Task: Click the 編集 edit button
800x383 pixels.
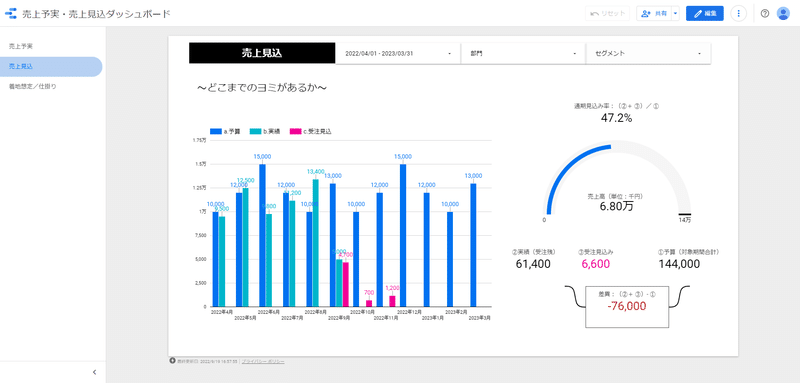Action: 705,14
